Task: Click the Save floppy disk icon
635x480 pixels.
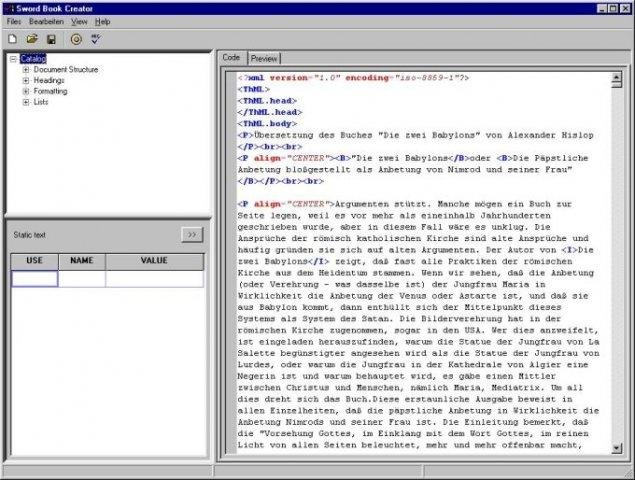Action: pyautogui.click(x=51, y=39)
